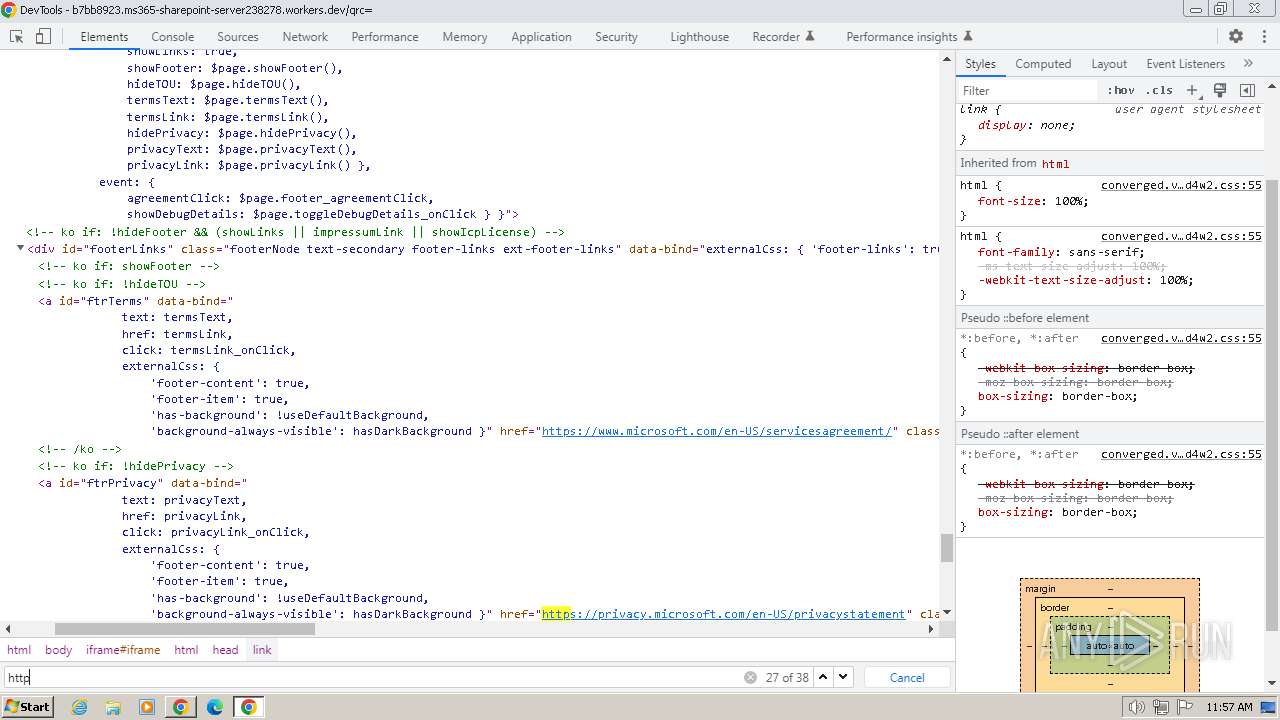Screen dimensions: 1280x720
Task: Click the '27 of 38' search result count
Action: 787,677
